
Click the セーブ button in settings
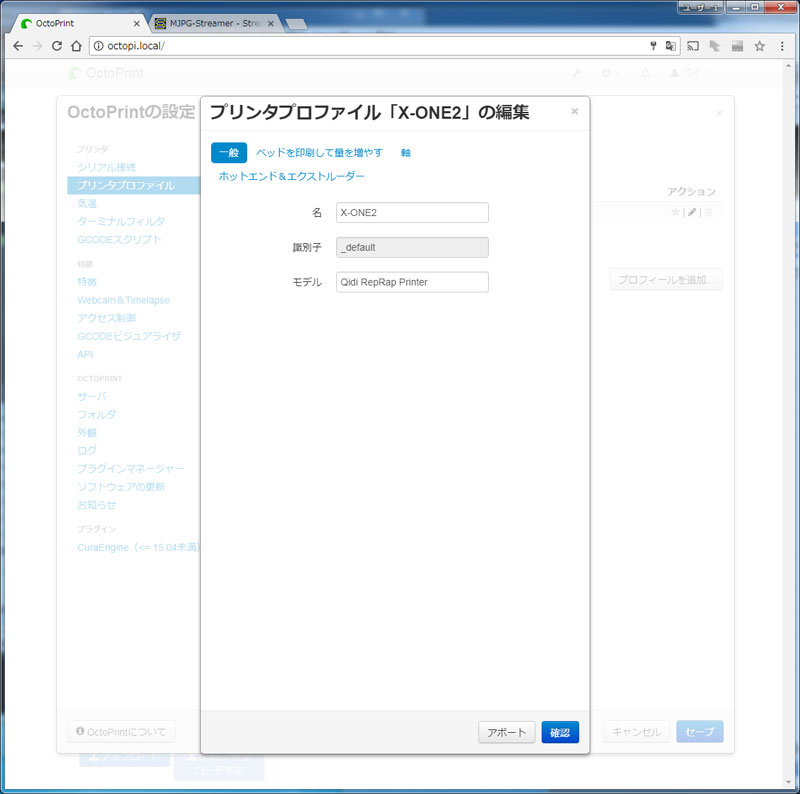[699, 732]
